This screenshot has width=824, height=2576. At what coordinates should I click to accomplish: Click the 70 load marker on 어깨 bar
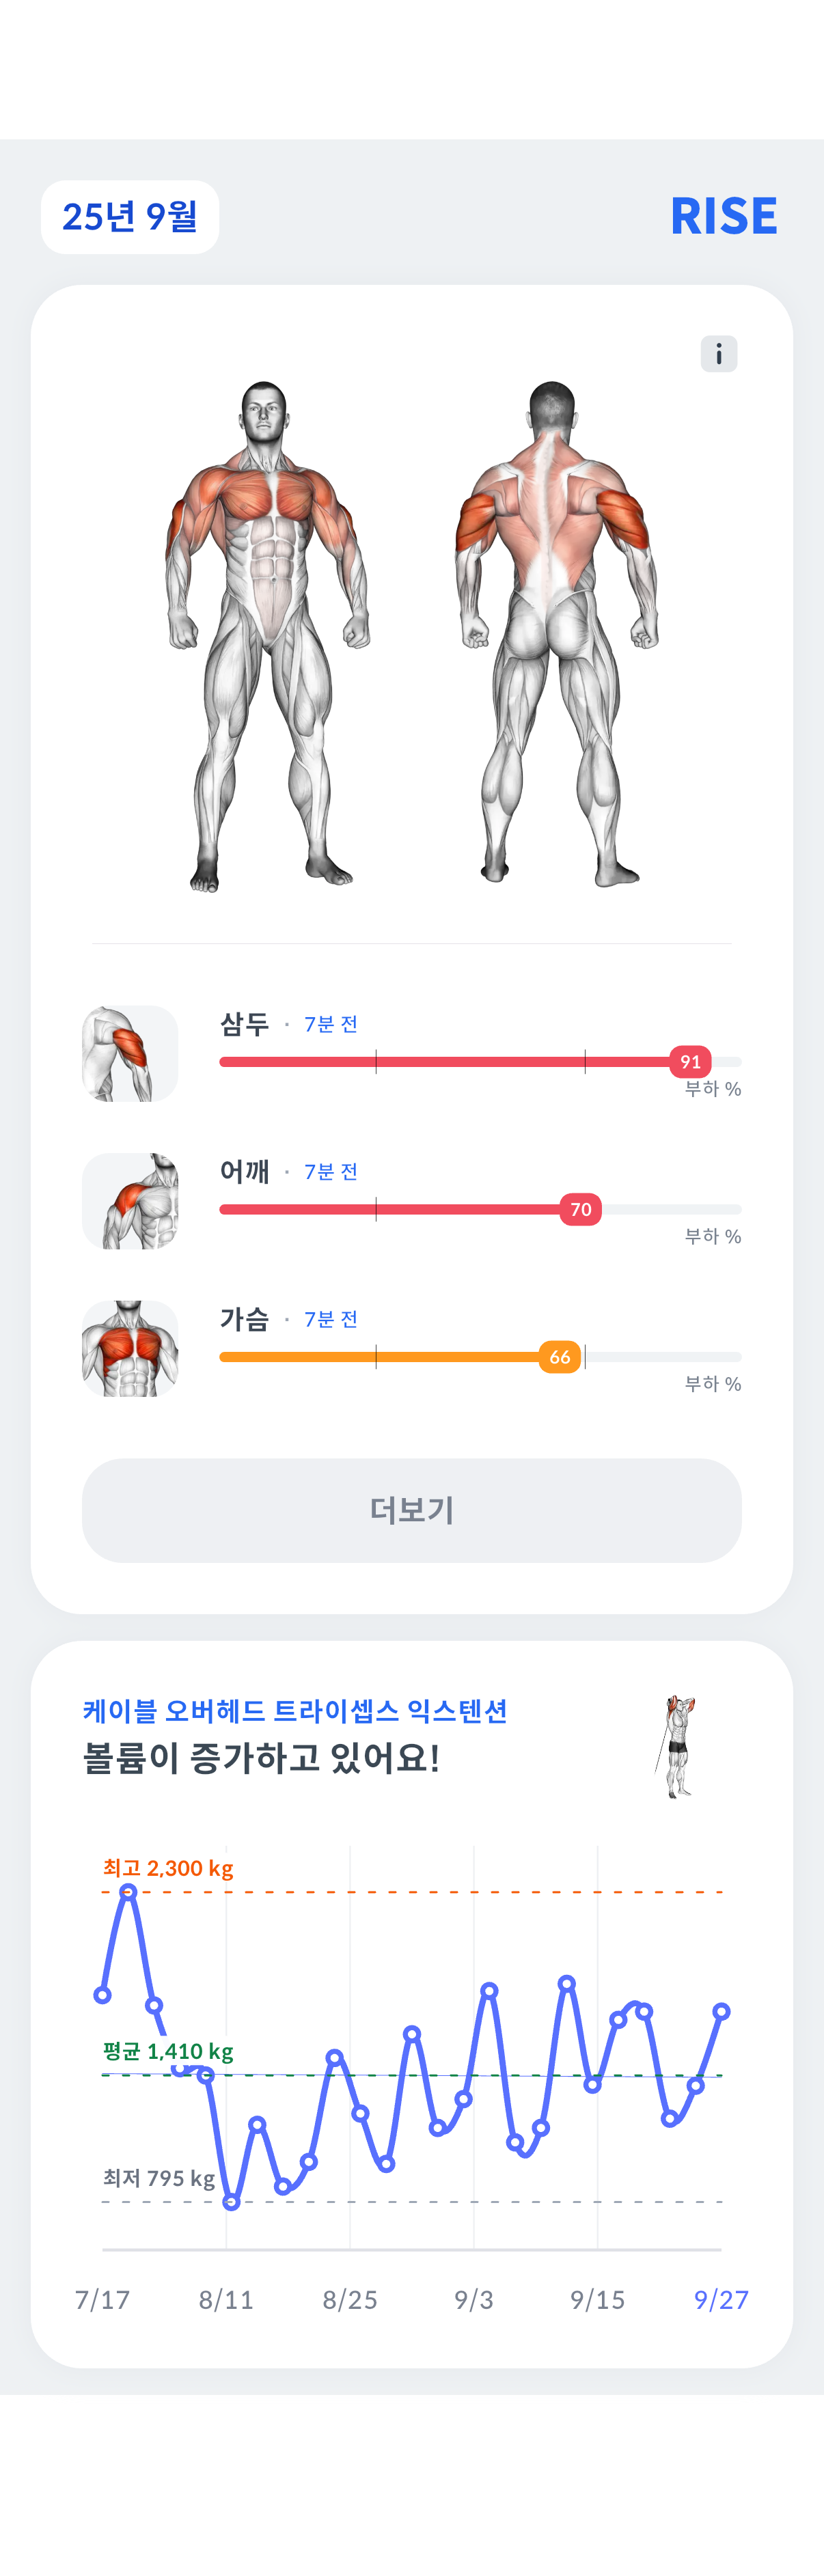pyautogui.click(x=580, y=1210)
